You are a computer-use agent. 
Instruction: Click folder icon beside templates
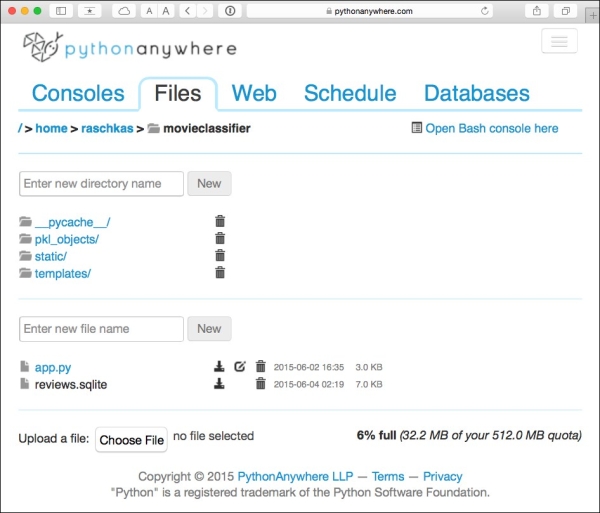tap(25, 273)
